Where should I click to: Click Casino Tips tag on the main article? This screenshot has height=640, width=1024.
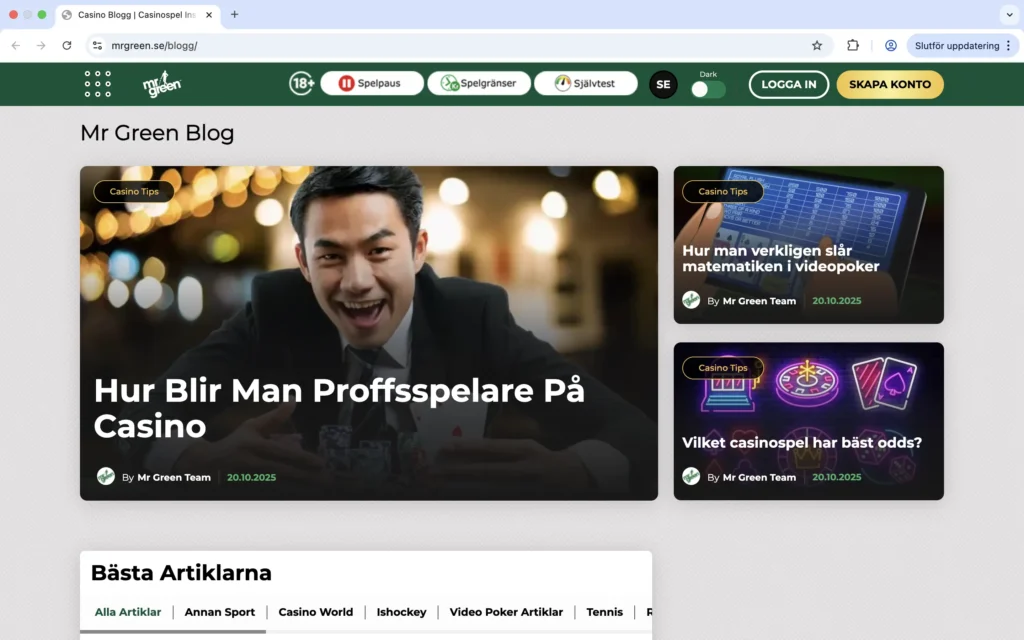click(x=134, y=191)
